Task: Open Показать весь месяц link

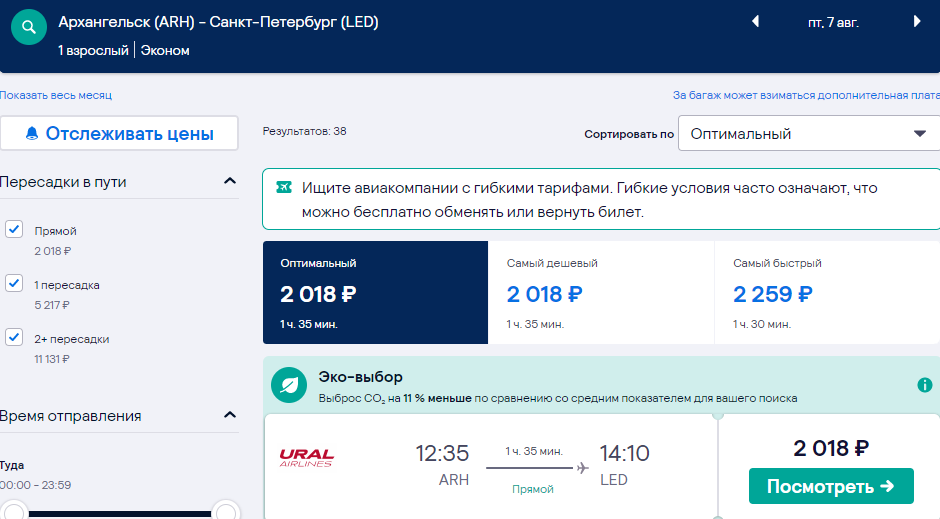Action: 56,95
